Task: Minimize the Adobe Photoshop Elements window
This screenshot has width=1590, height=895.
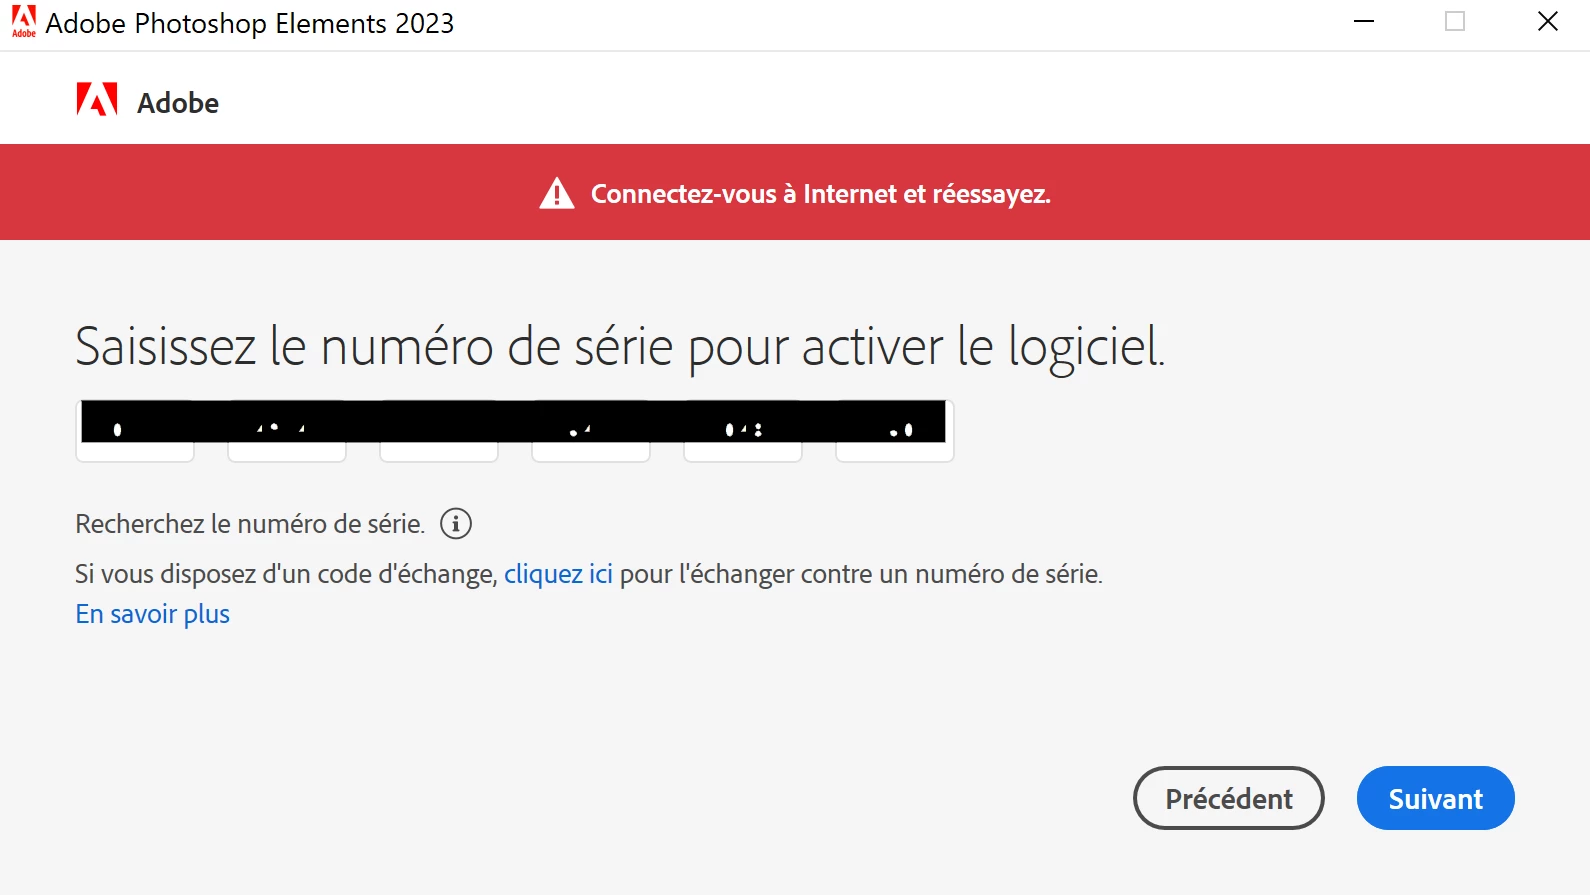Action: tap(1364, 22)
